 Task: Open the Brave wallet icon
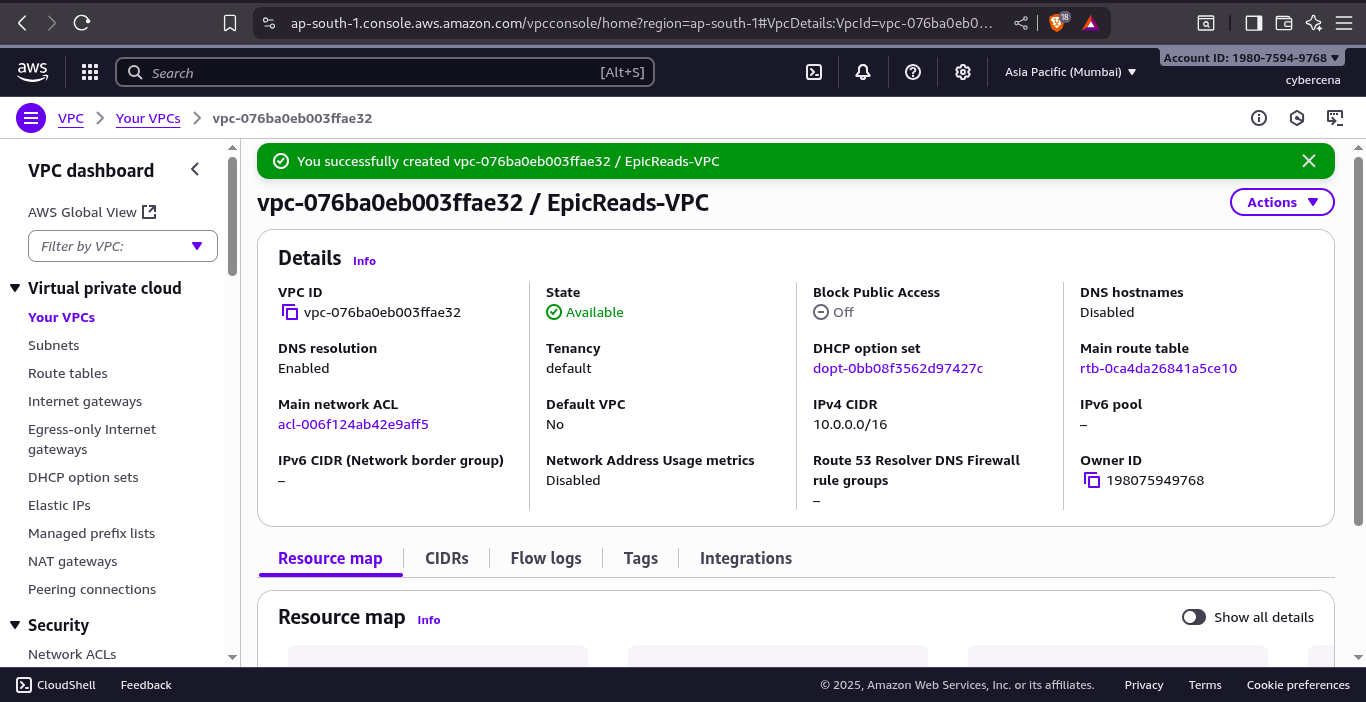click(1284, 22)
